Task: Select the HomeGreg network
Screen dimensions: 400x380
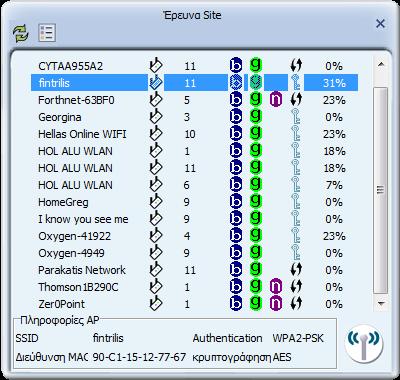Action: [x=195, y=202]
